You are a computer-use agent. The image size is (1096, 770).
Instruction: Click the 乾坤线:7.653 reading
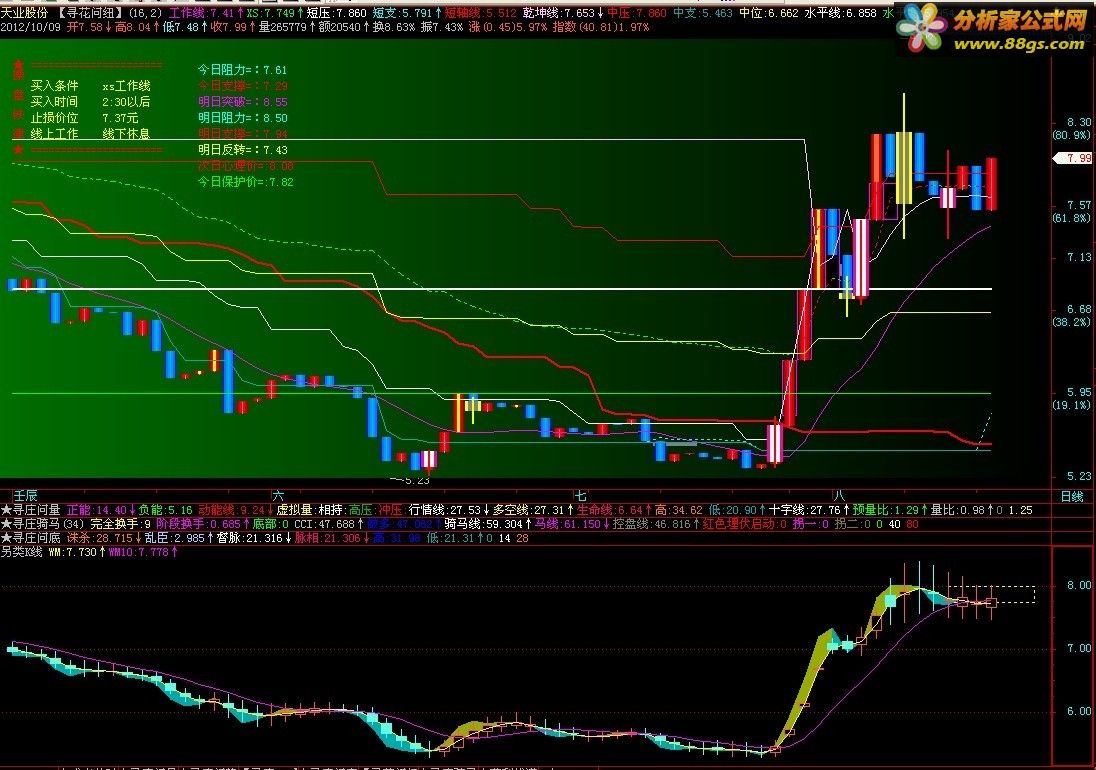point(563,13)
